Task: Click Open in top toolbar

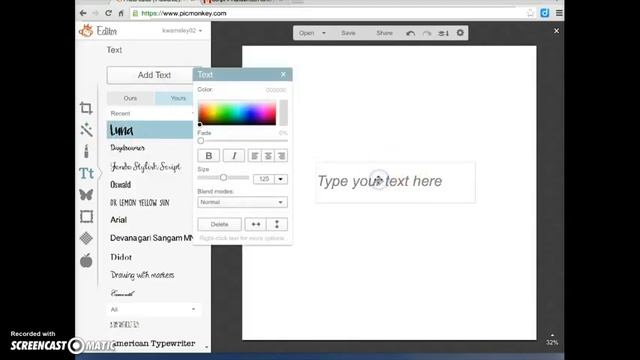Action: point(307,33)
